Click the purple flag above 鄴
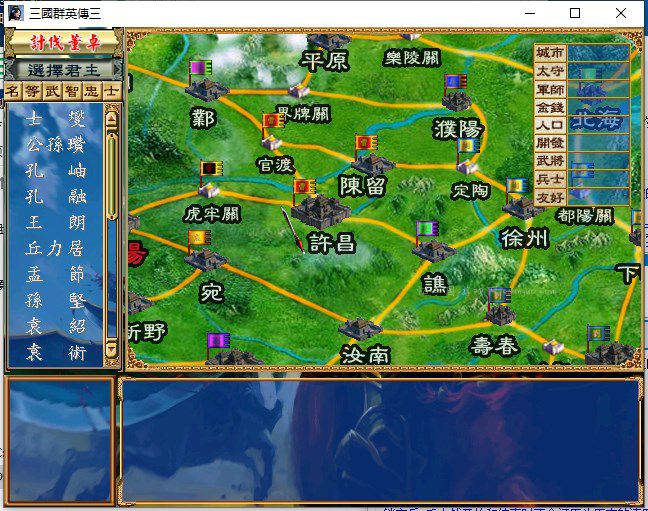Screen dimensions: 648x511 (200, 68)
